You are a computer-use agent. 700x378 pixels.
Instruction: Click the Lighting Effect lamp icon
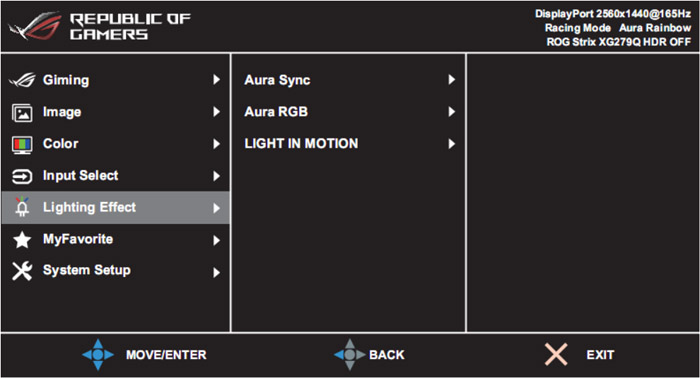tap(22, 207)
